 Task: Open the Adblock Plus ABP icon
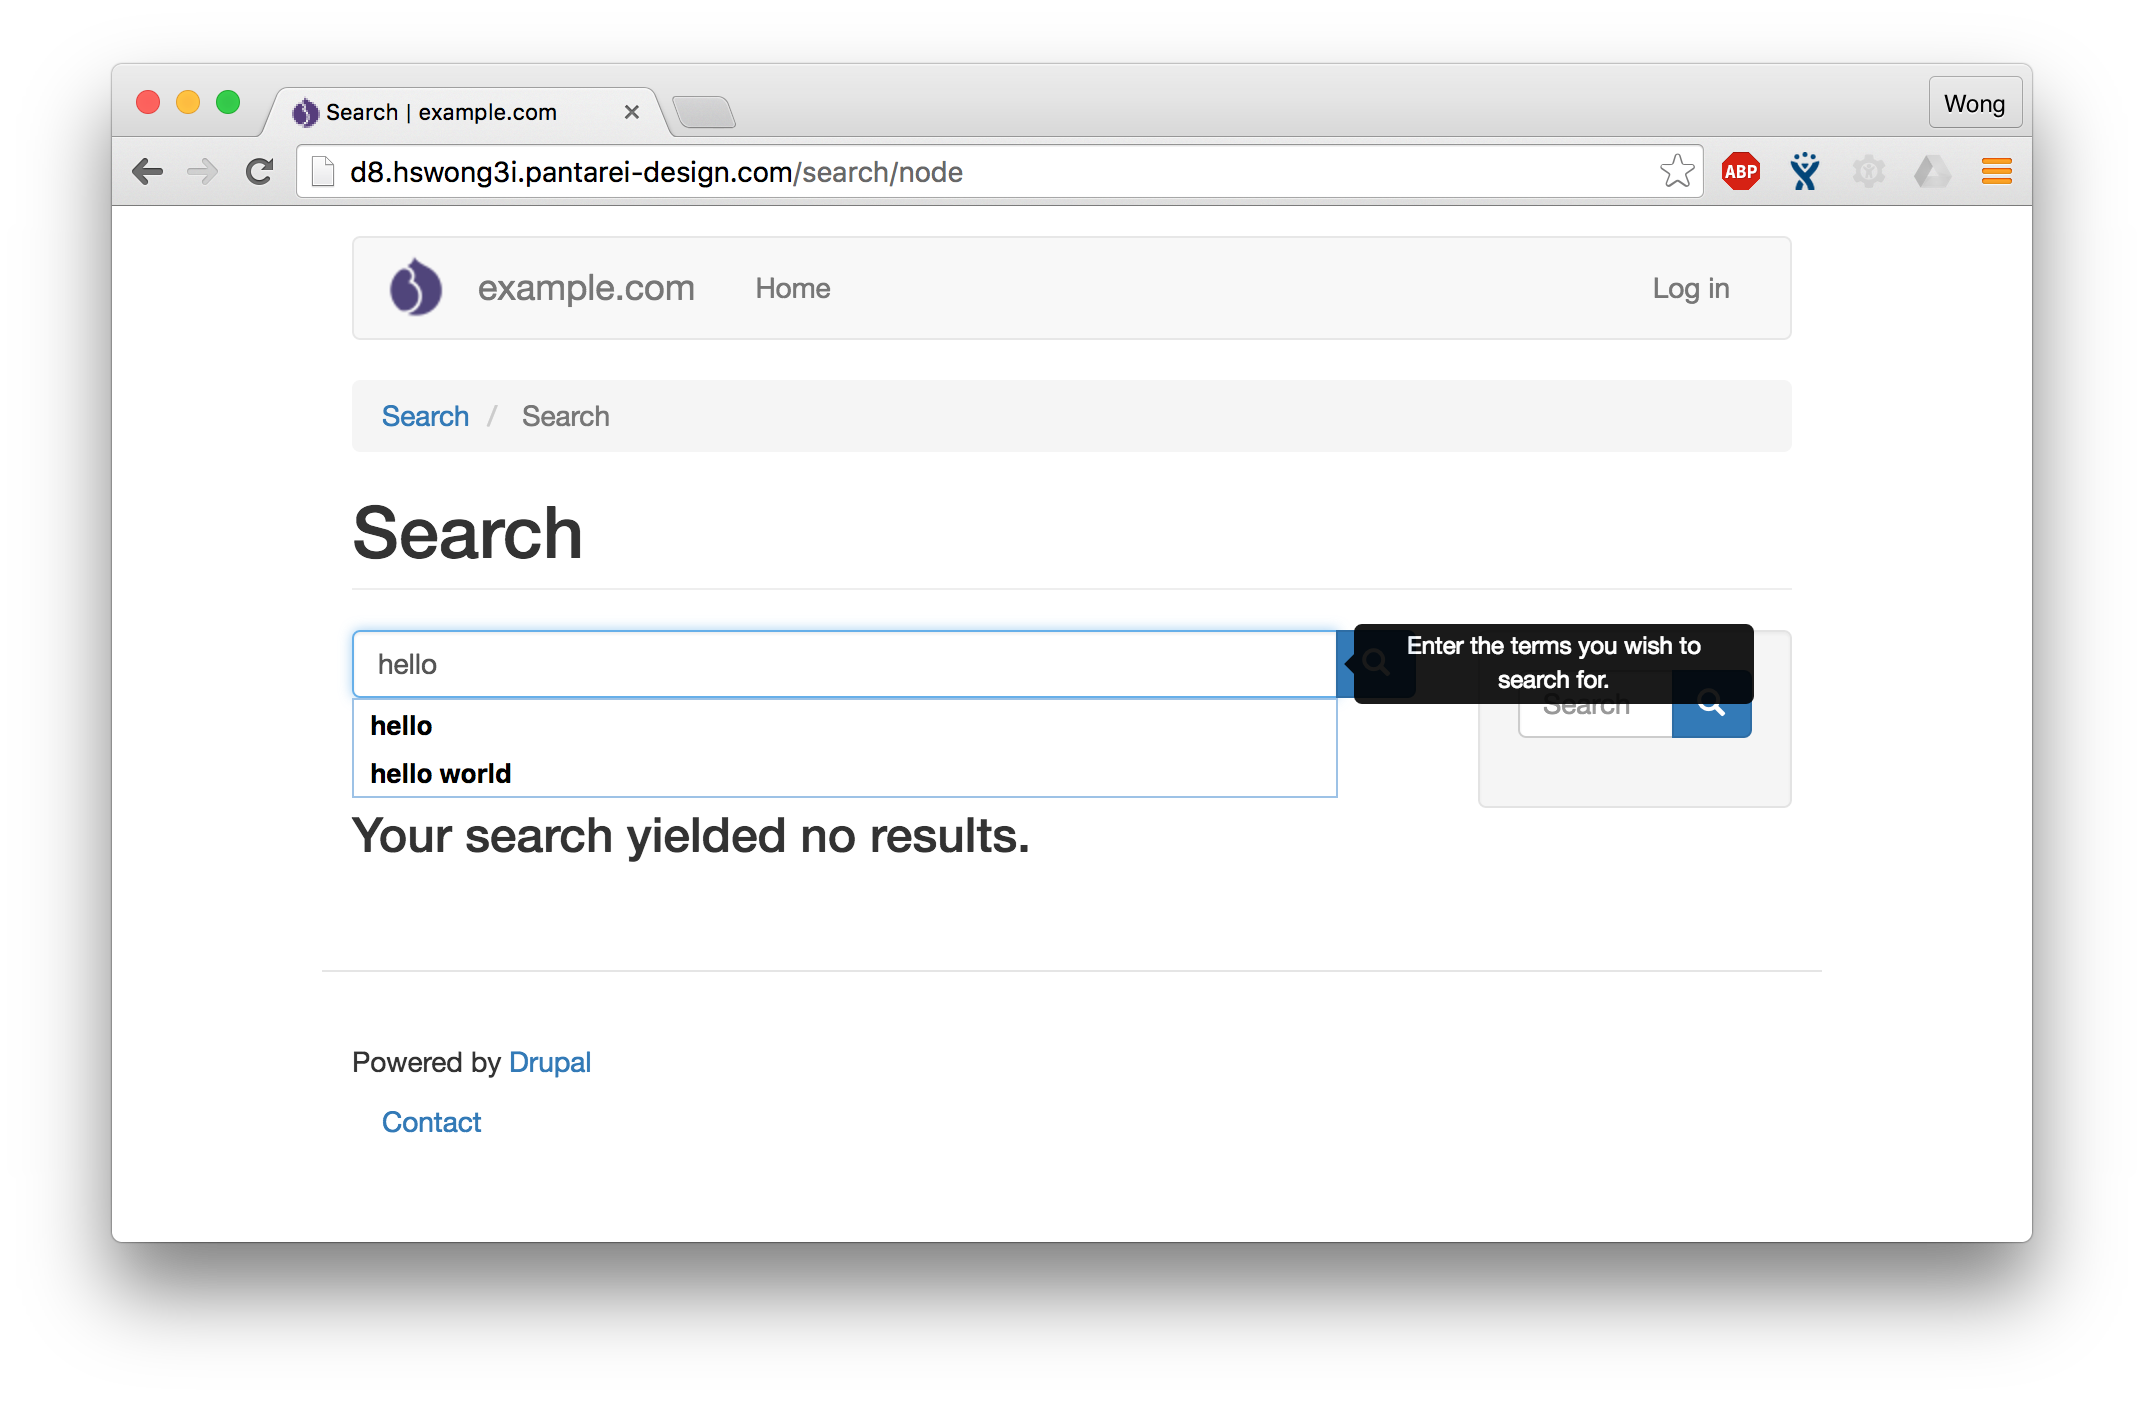pyautogui.click(x=1740, y=171)
